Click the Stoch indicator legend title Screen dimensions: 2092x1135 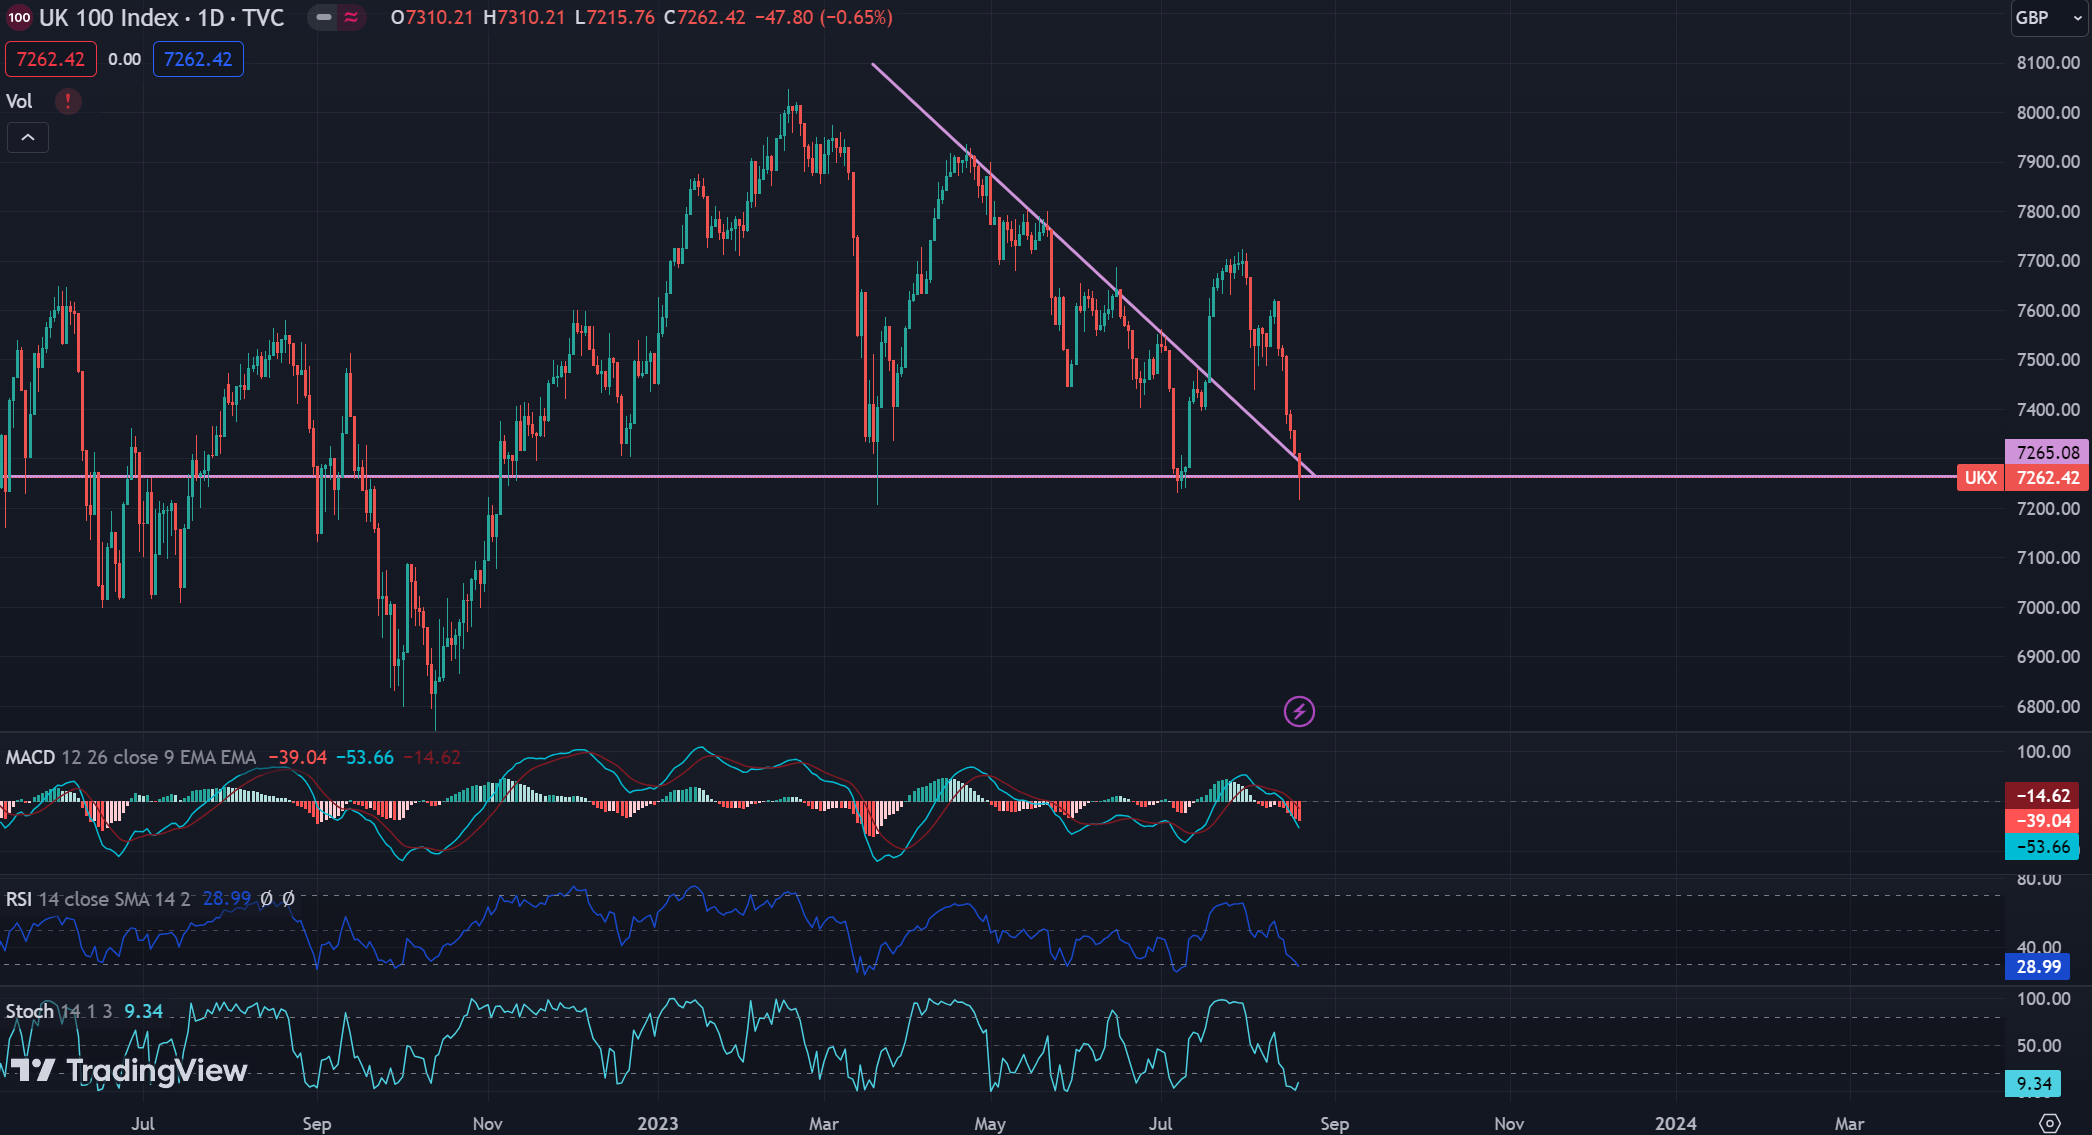tap(28, 1011)
